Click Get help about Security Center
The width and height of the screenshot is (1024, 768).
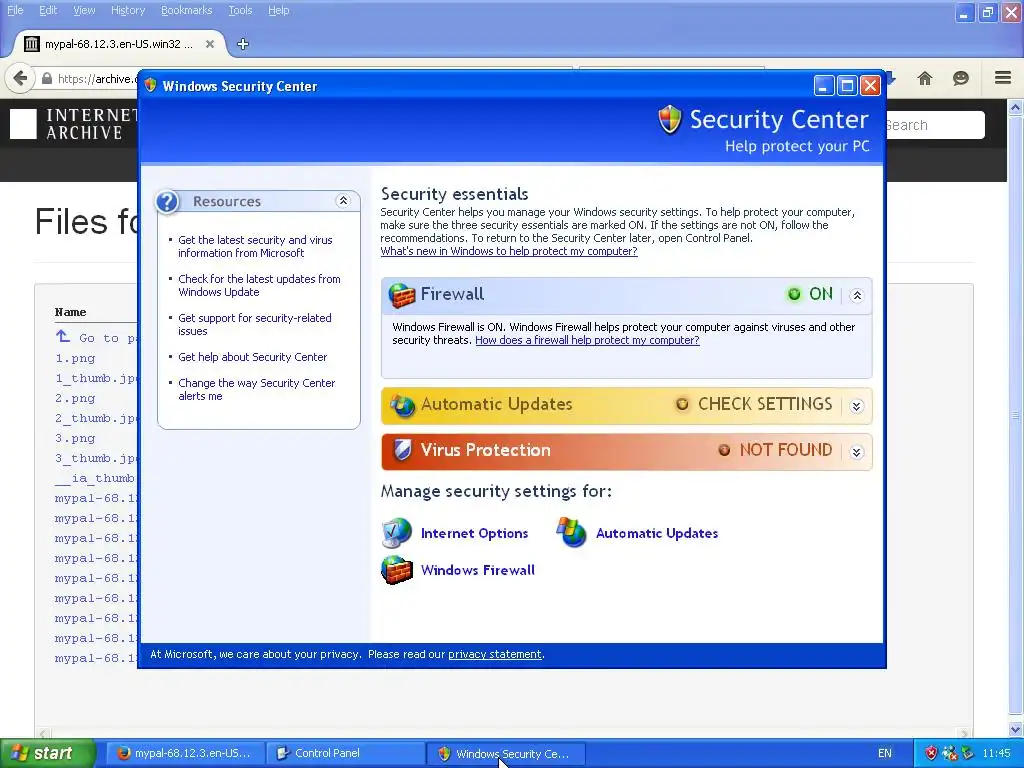point(253,357)
